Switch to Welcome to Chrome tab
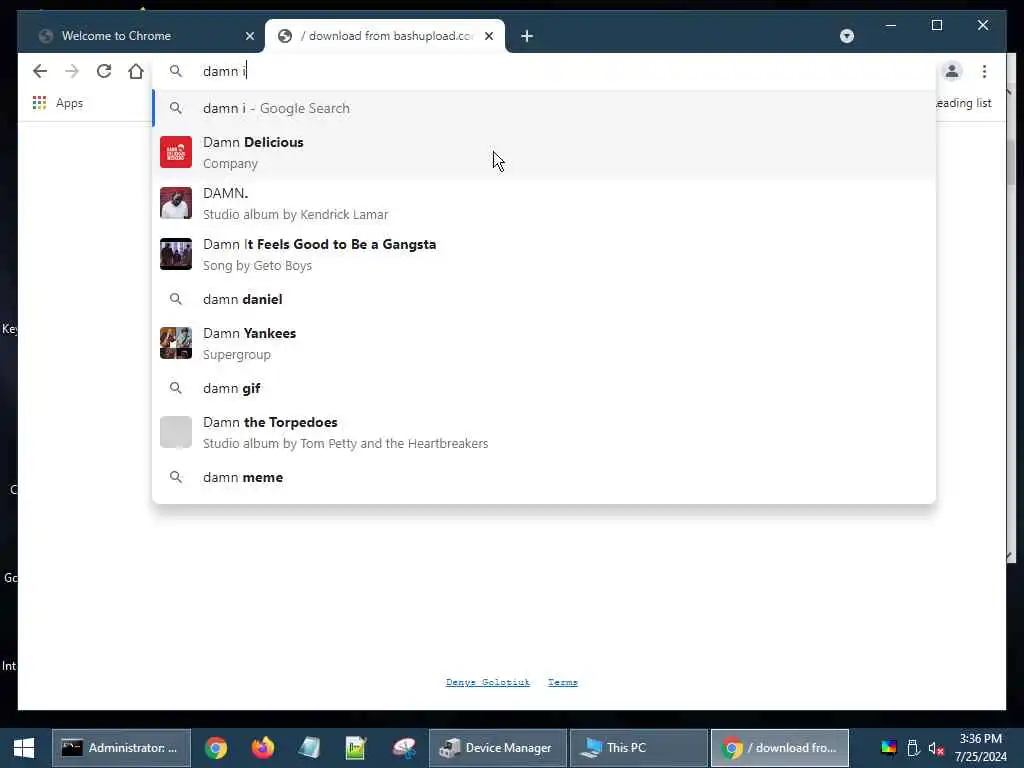 click(140, 36)
